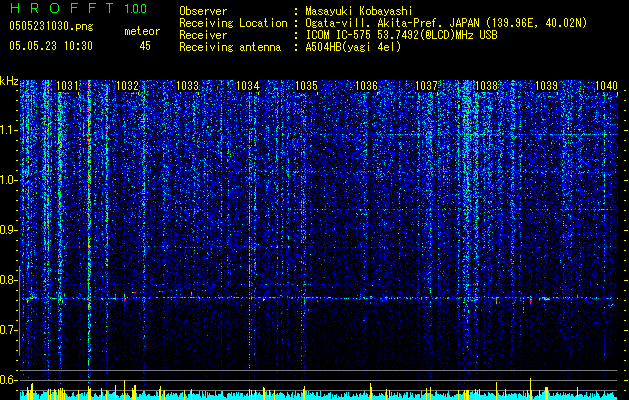Click the 1039 time marker

547,86
